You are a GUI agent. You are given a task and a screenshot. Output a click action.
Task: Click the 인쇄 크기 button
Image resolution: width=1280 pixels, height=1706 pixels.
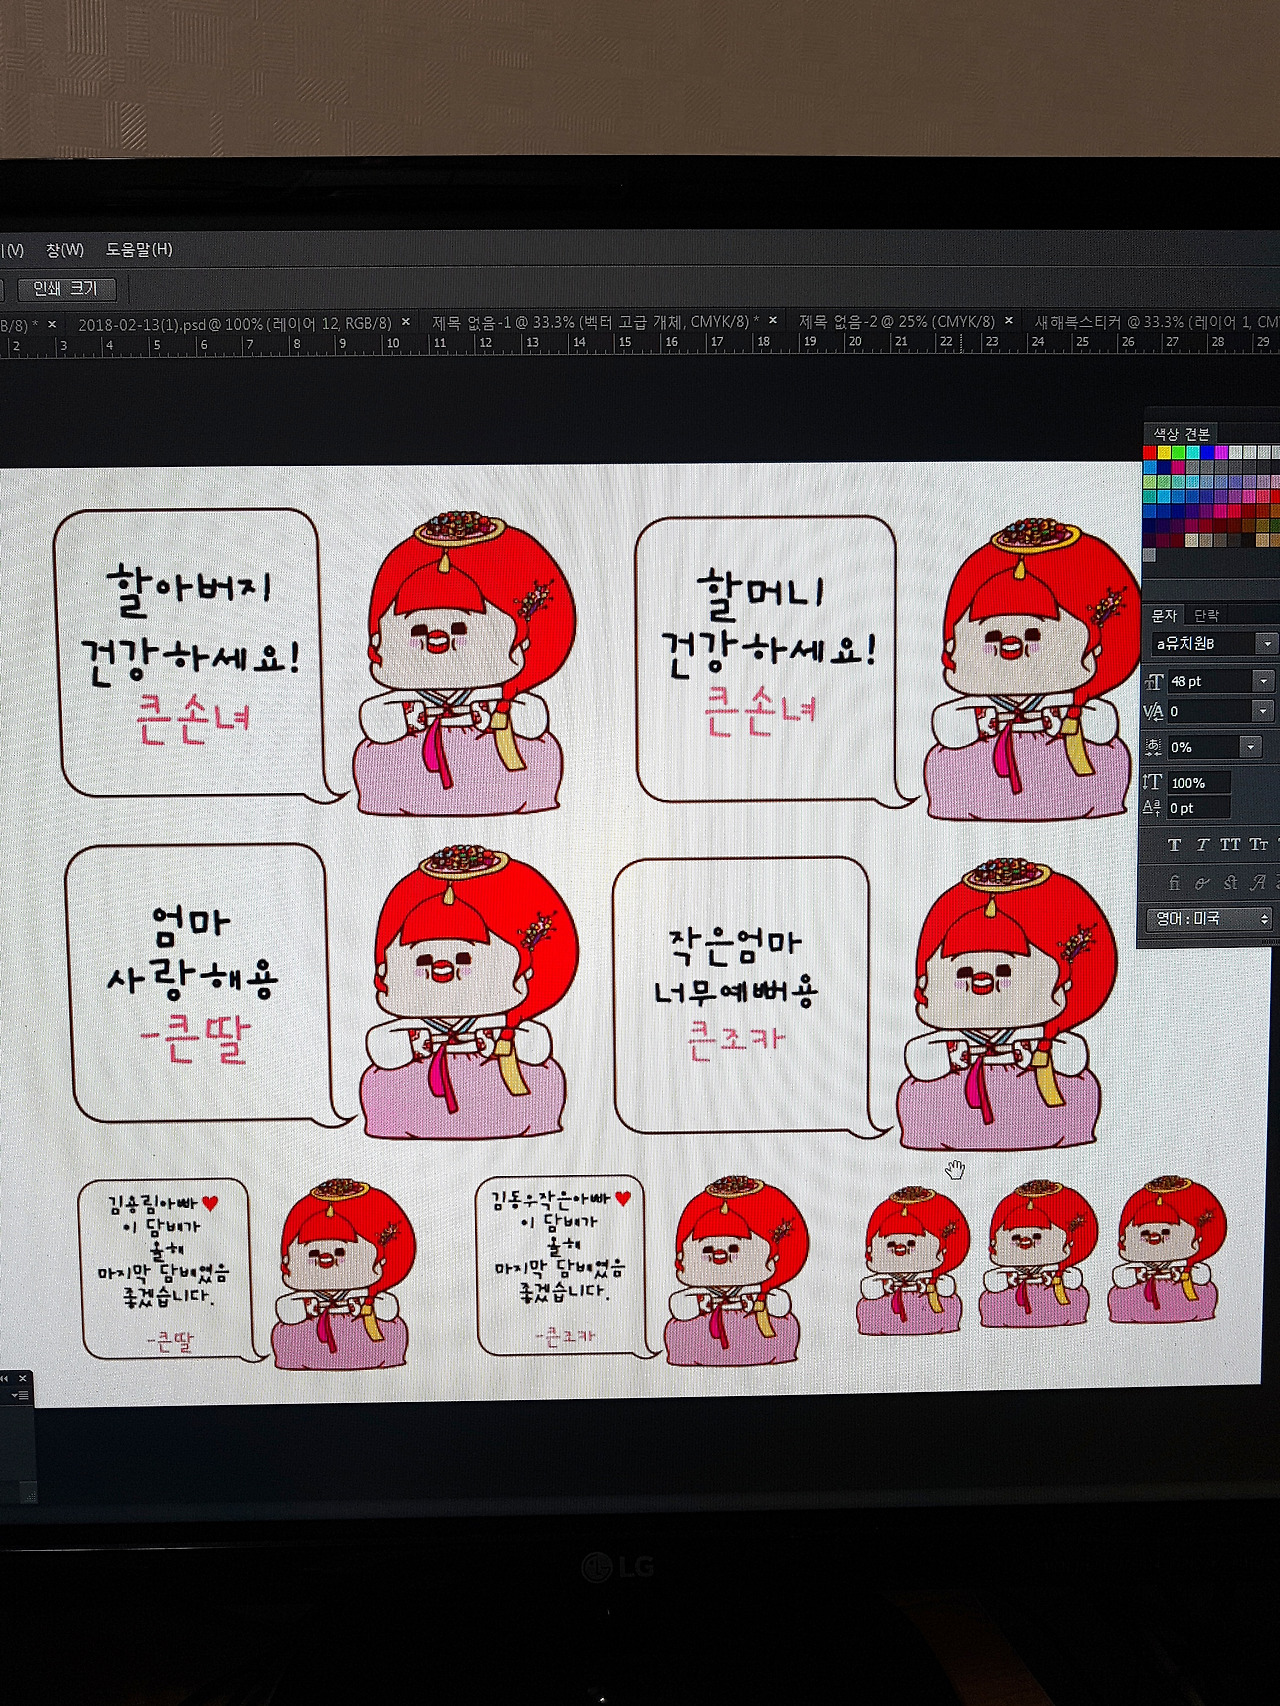[x=66, y=289]
